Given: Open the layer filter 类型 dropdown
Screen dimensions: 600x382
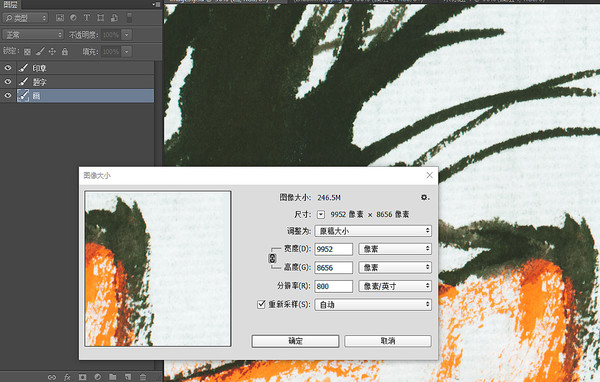Looking at the screenshot, I should click(25, 18).
